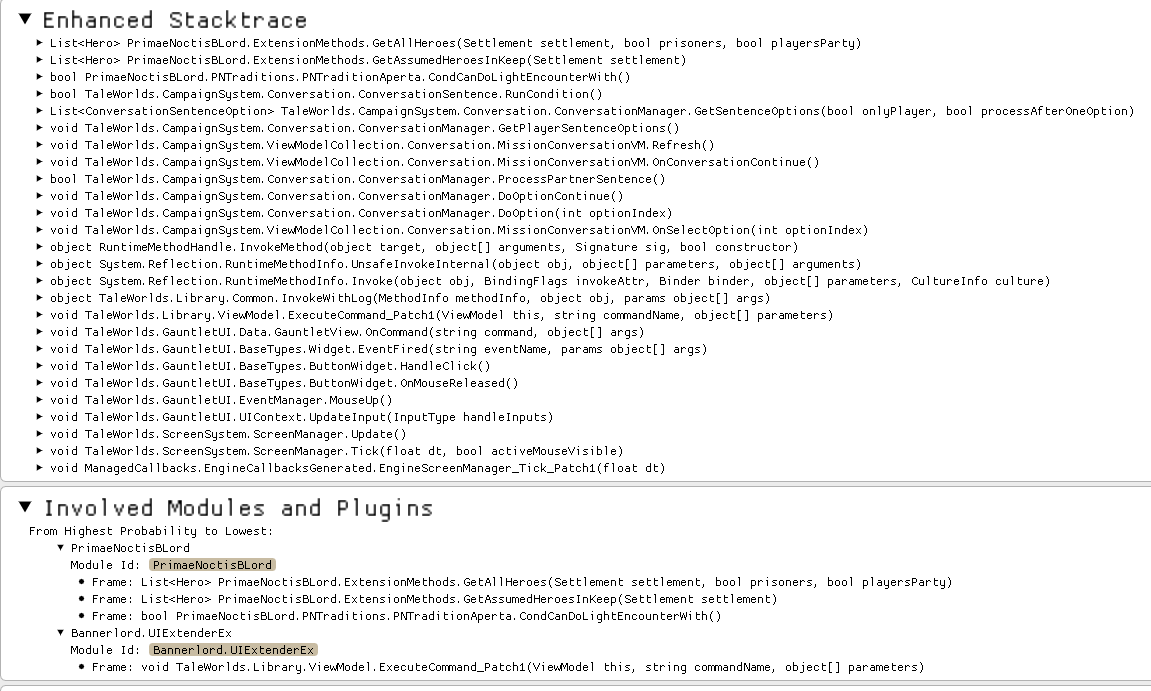Image resolution: width=1151 pixels, height=691 pixels.
Task: Collapse the Enhanced Stacktrace section
Action: click(x=25, y=18)
